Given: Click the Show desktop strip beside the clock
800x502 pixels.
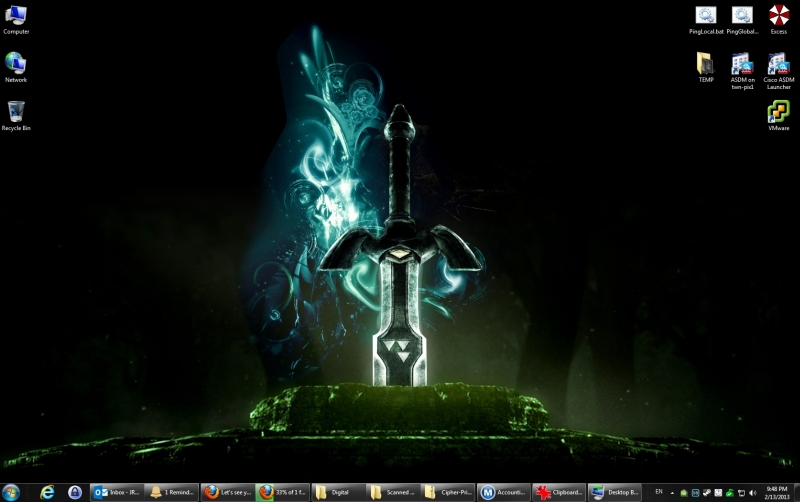Looking at the screenshot, I should pyautogui.click(x=796, y=493).
